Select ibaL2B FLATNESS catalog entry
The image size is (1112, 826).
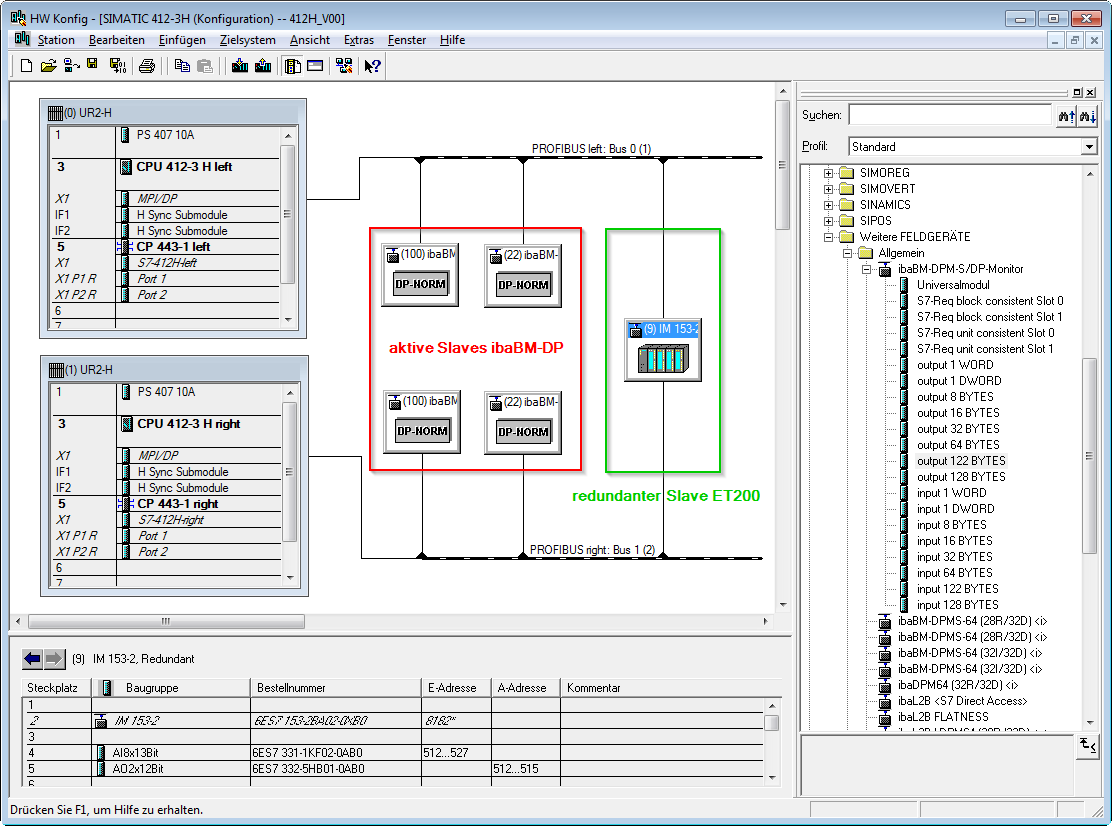(943, 717)
